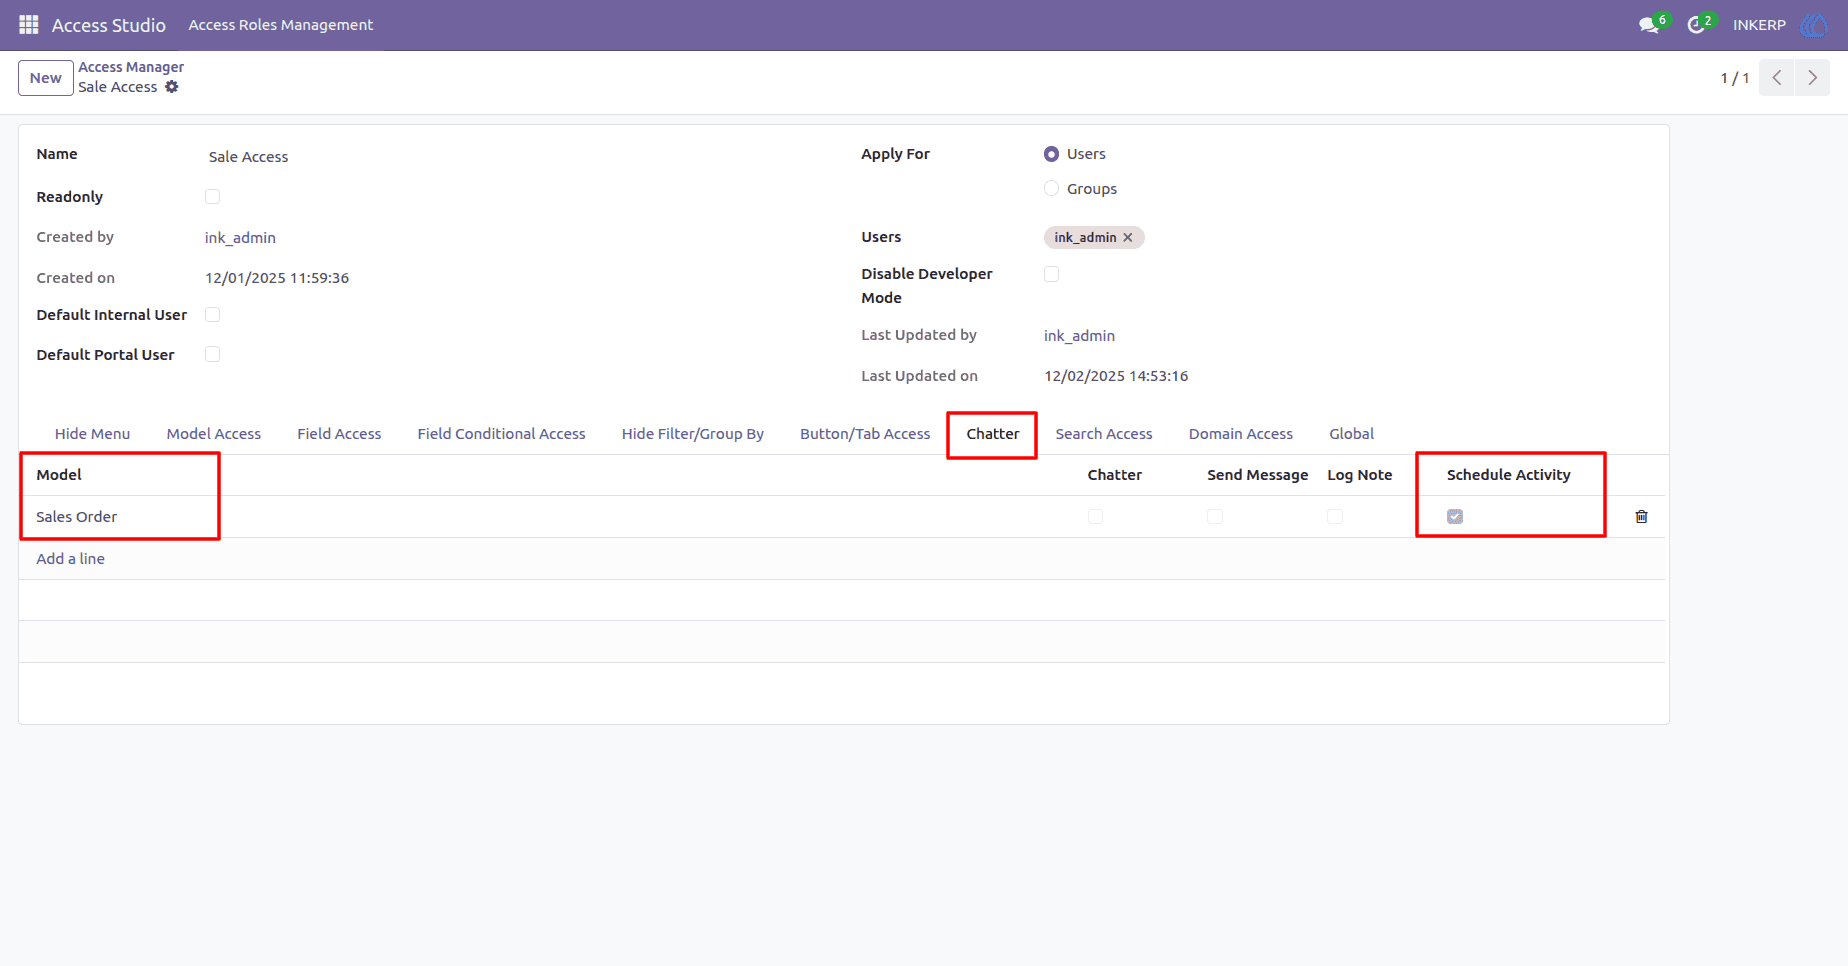
Task: Open the Access Roles Management menu
Action: 281,25
